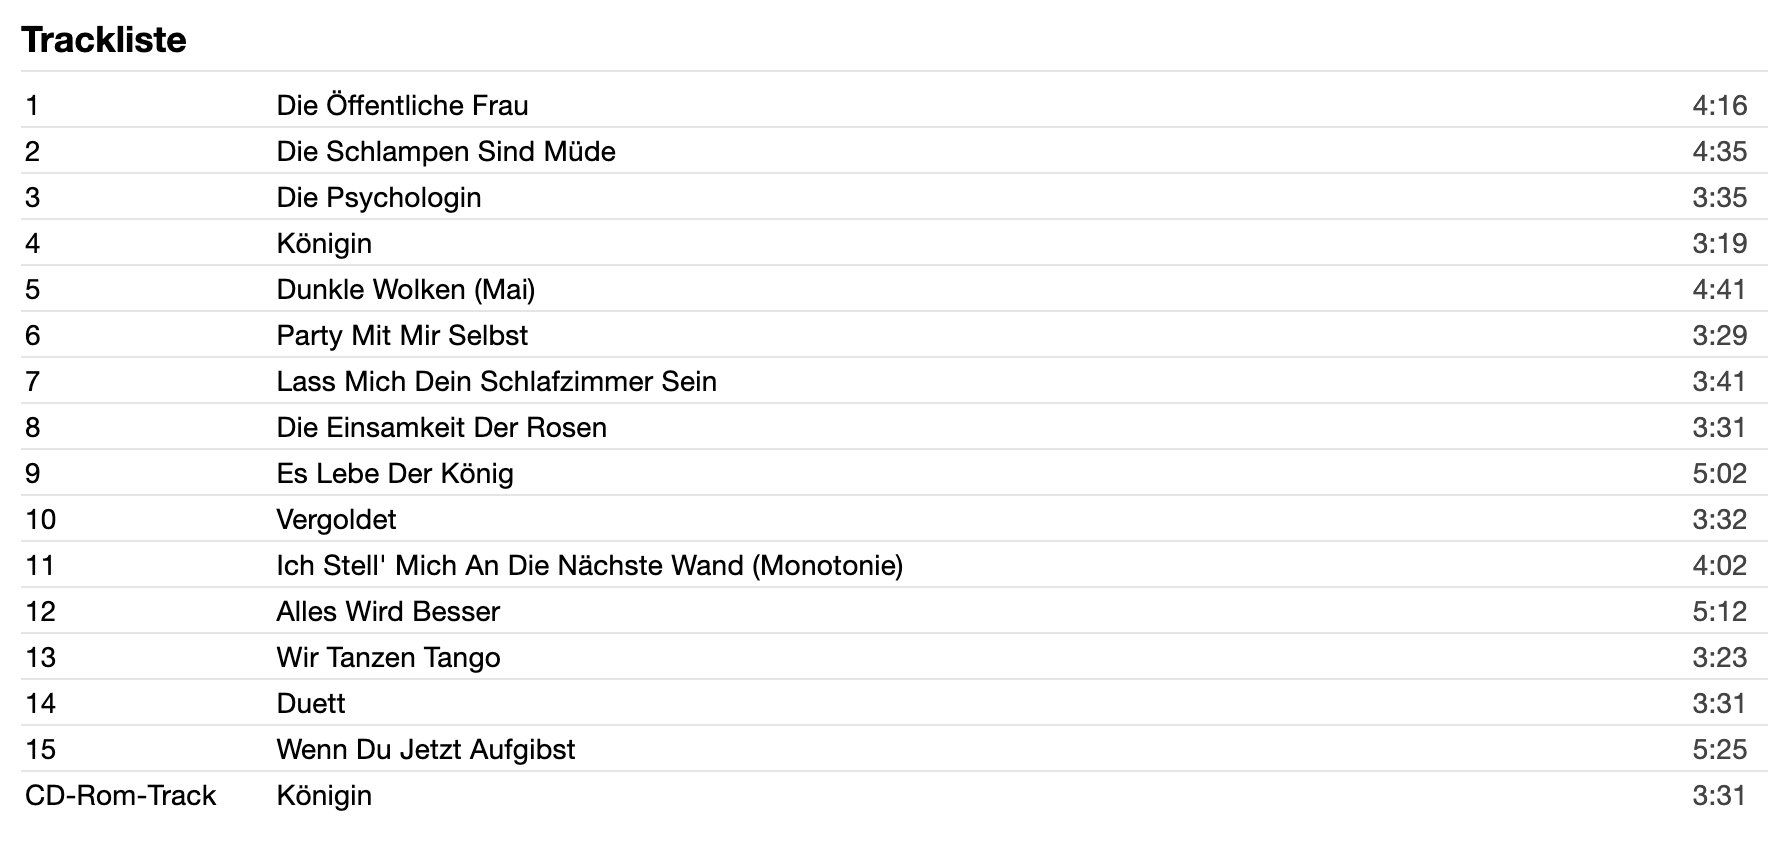Click track 4 title Königin
Viewport: 1768px width, 842px height.
click(324, 243)
